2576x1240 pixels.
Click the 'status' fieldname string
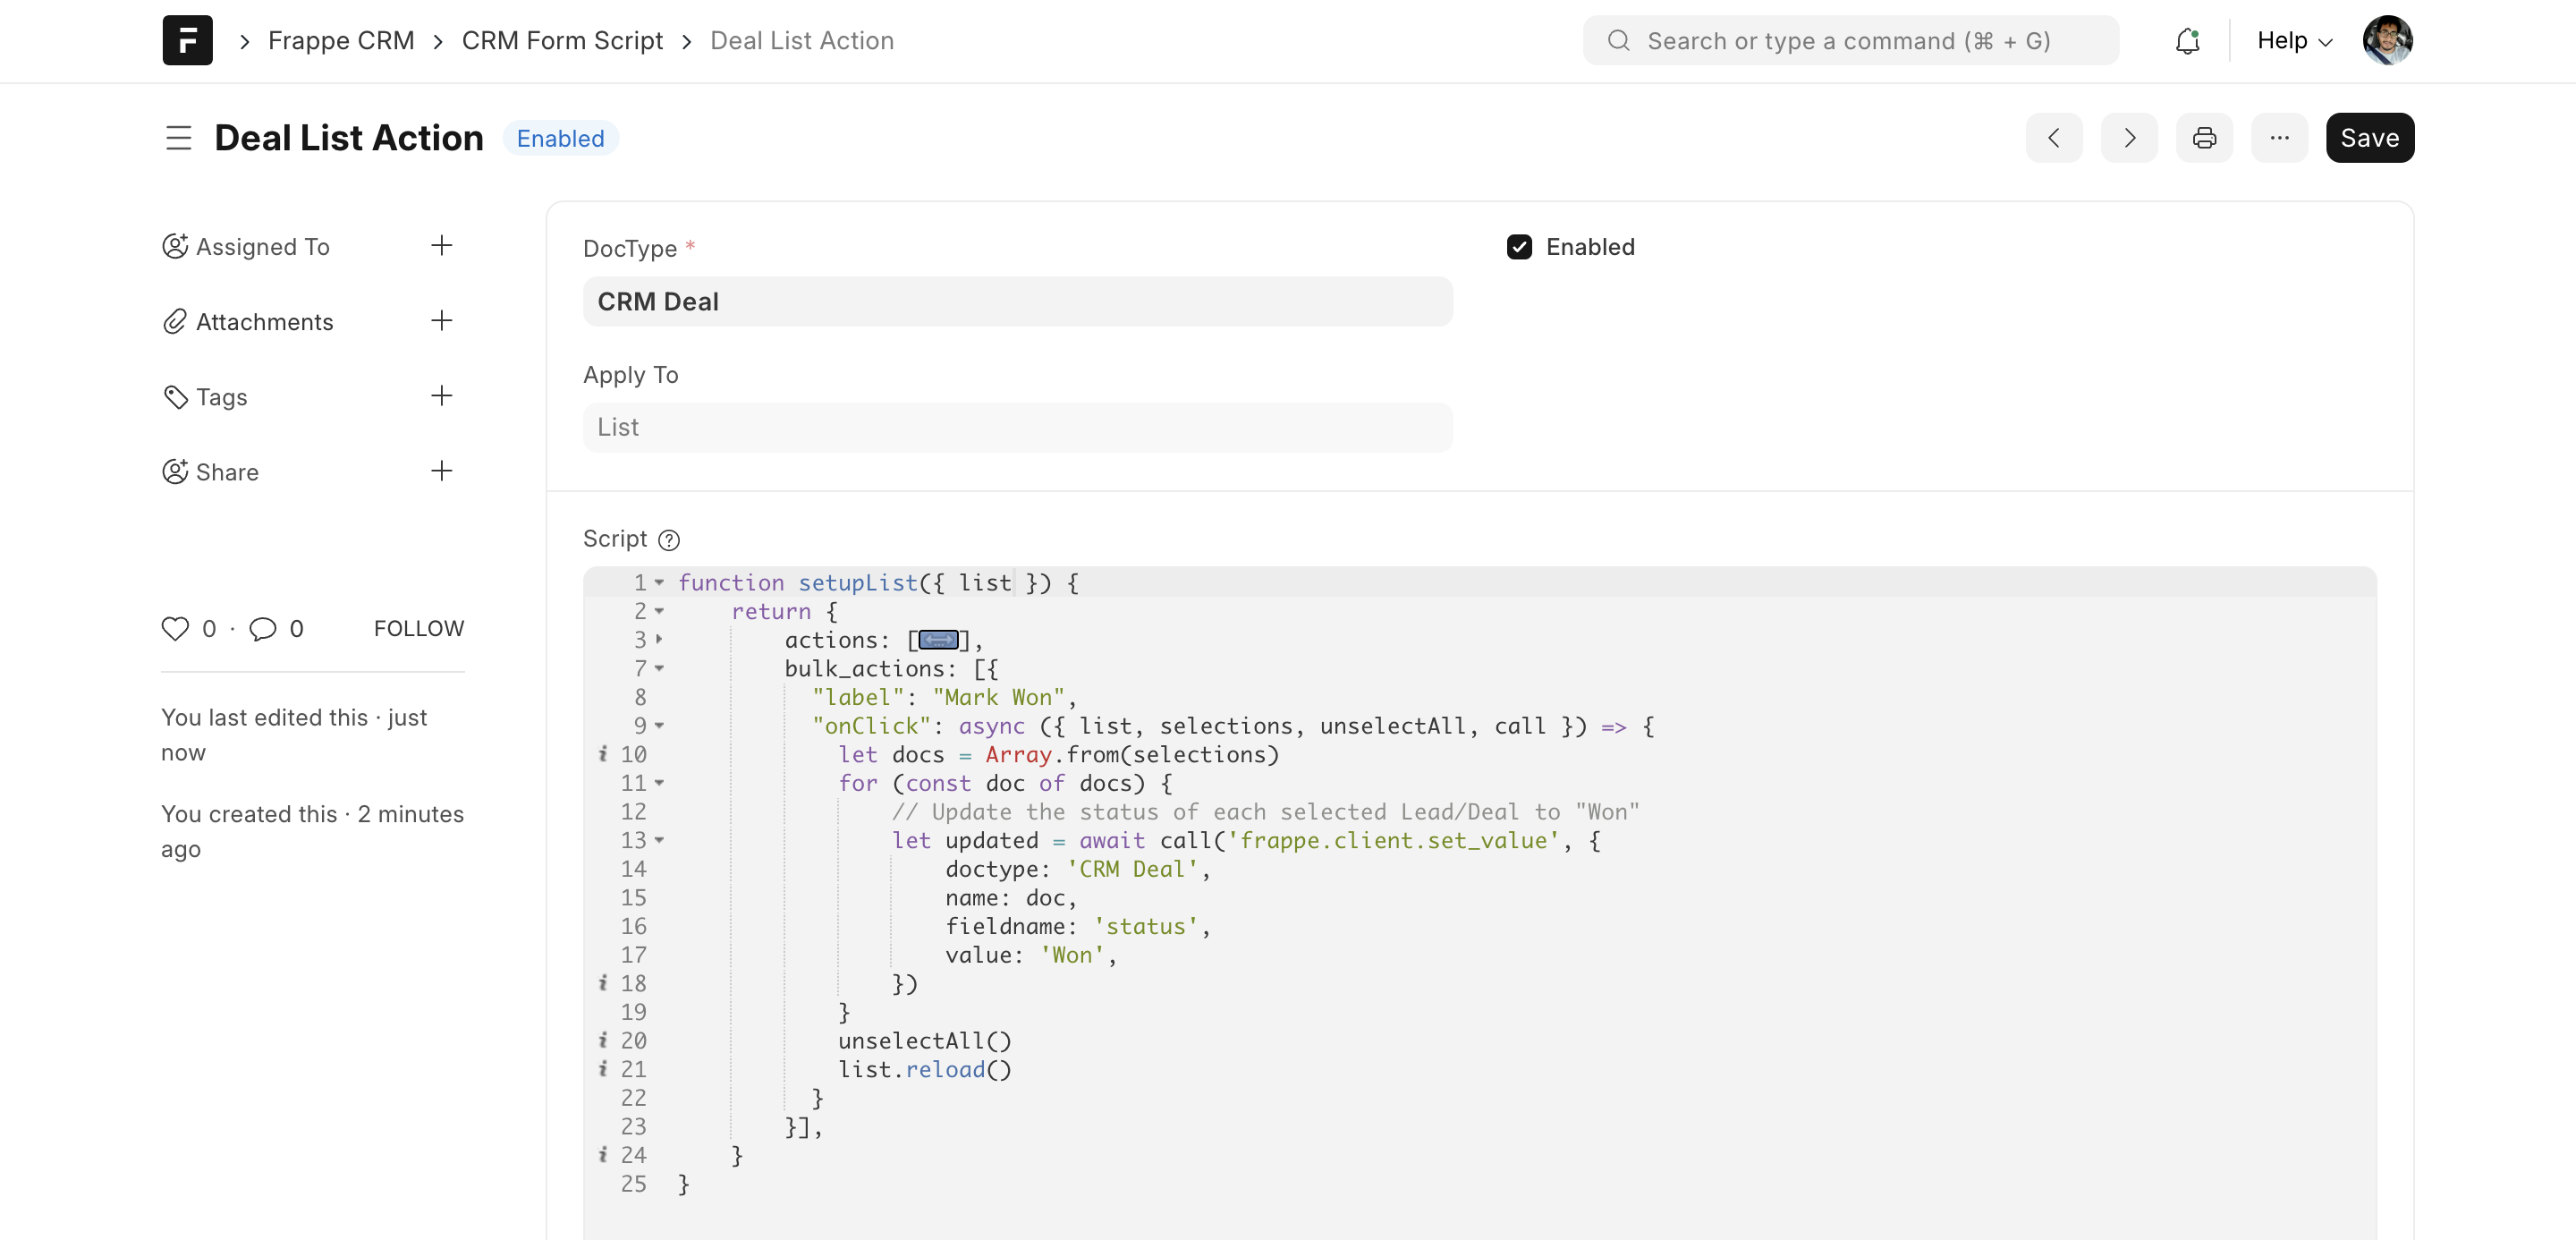pos(1145,926)
